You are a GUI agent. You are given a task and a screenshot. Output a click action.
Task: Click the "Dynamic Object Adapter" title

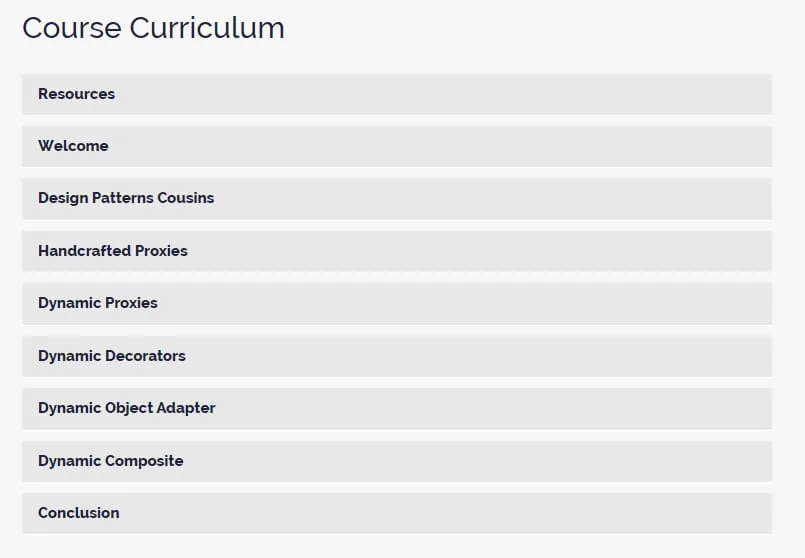[x=127, y=408]
